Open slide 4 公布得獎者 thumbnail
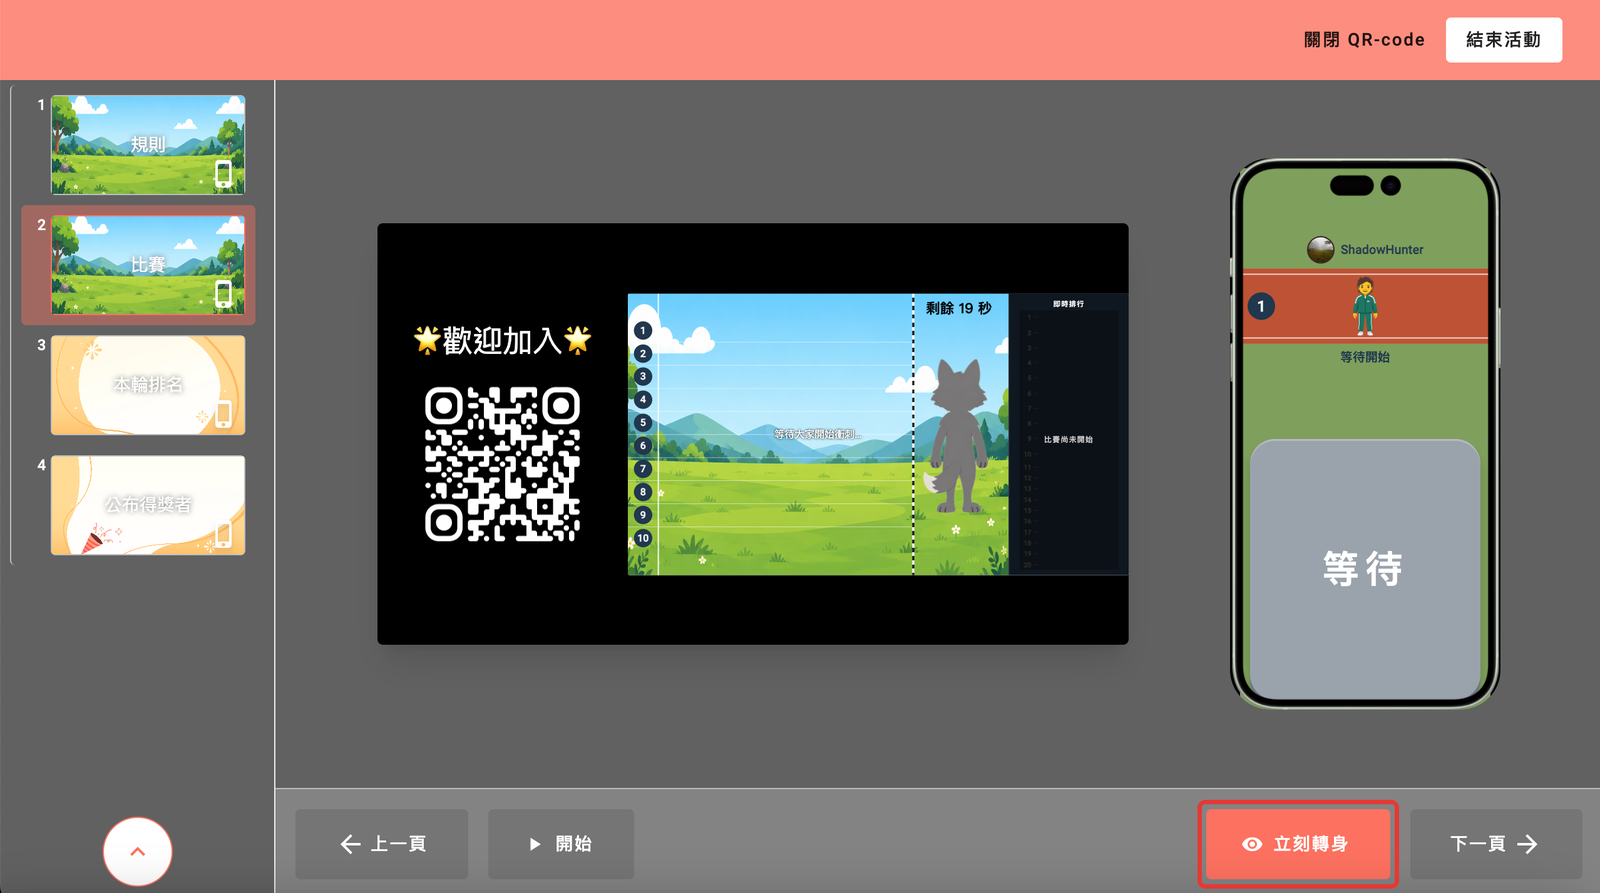The image size is (1600, 893). 148,505
